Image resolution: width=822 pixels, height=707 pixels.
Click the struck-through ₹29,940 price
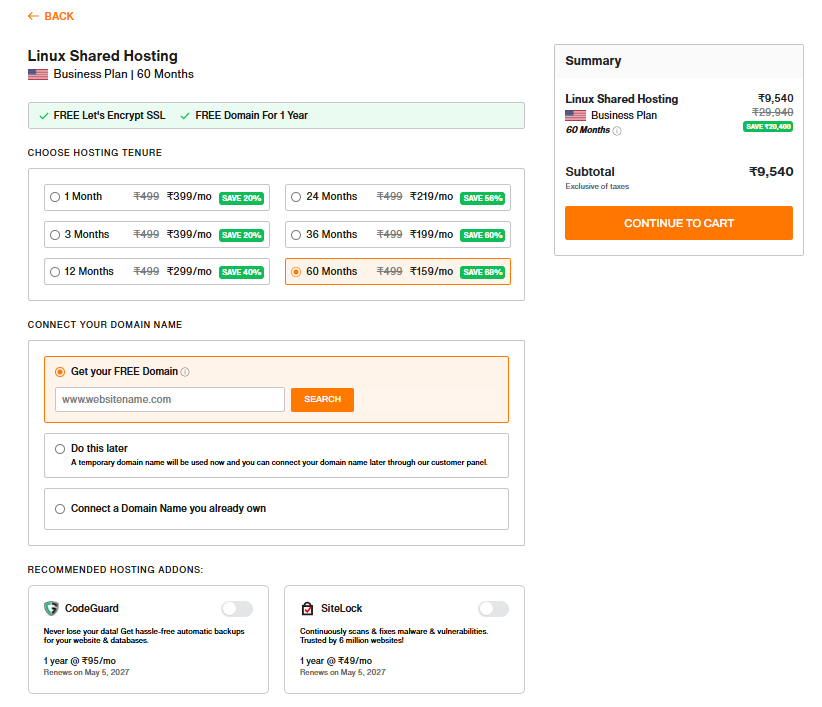[x=772, y=112]
